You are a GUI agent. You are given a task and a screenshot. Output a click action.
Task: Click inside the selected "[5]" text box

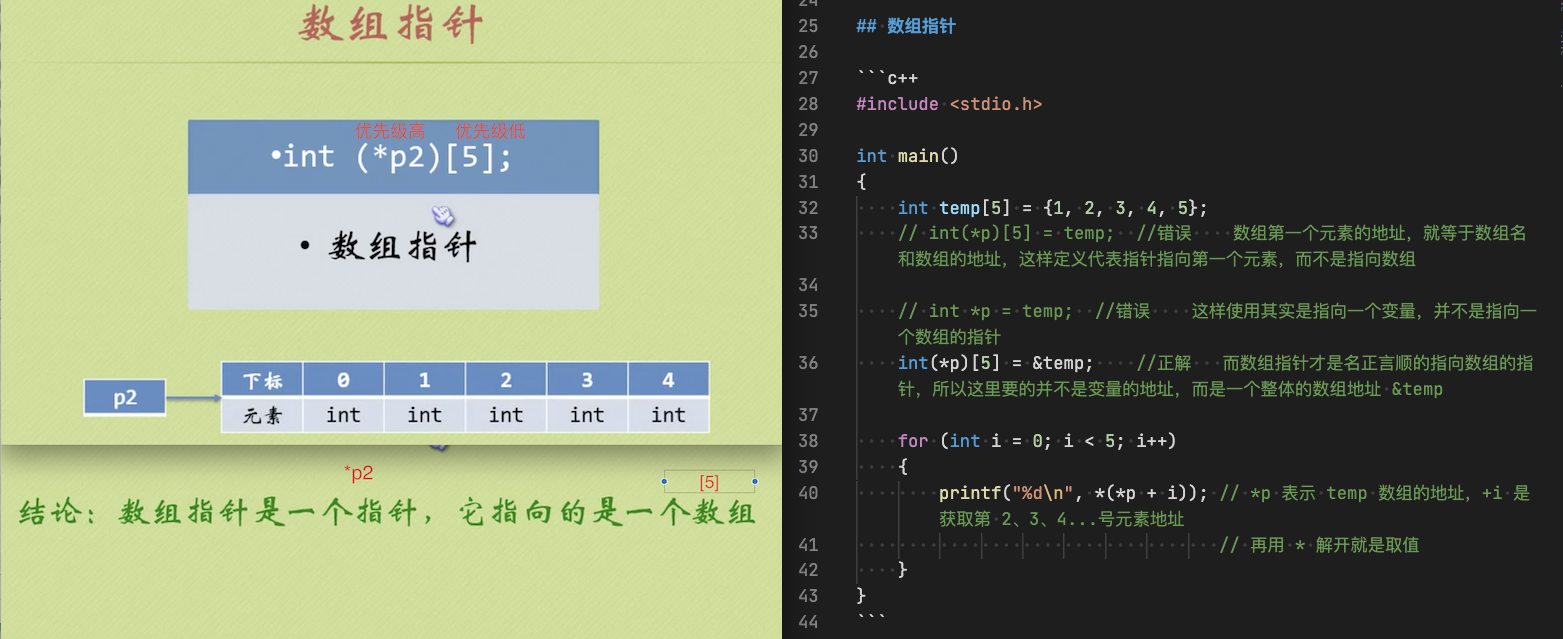[709, 482]
